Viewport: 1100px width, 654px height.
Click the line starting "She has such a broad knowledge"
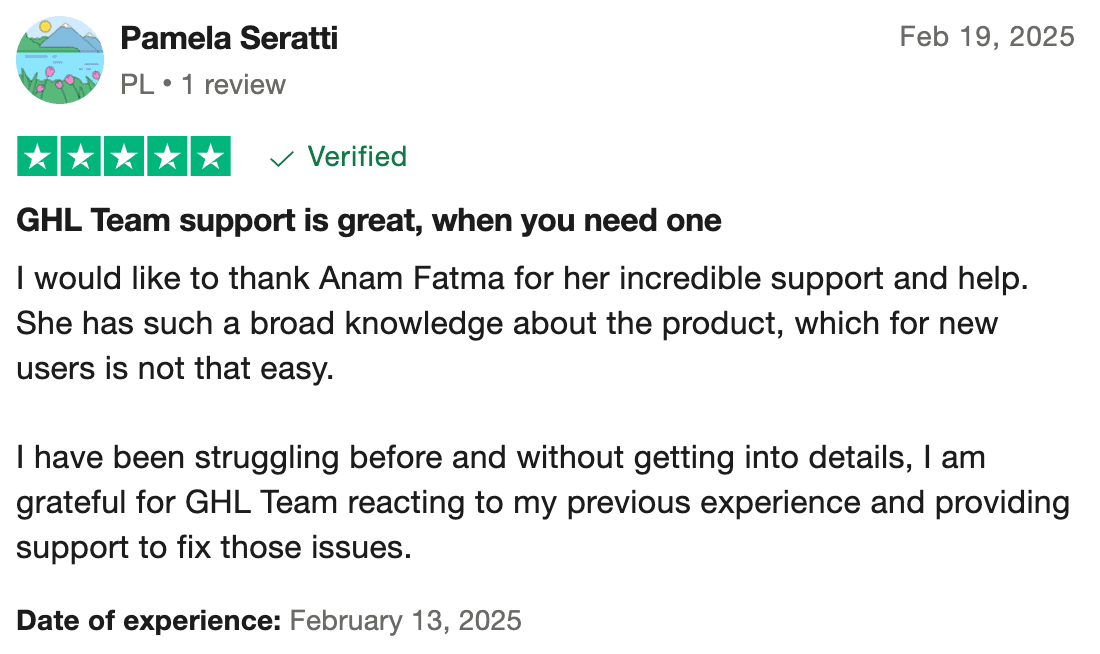tap(507, 324)
